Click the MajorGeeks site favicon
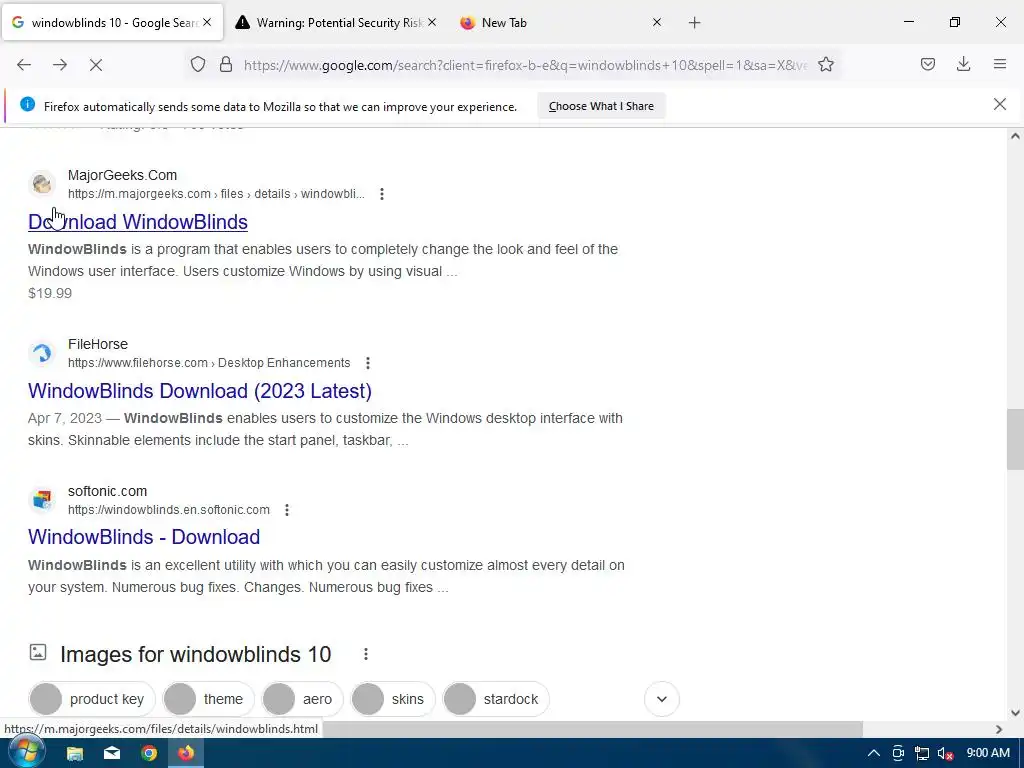 (x=42, y=184)
